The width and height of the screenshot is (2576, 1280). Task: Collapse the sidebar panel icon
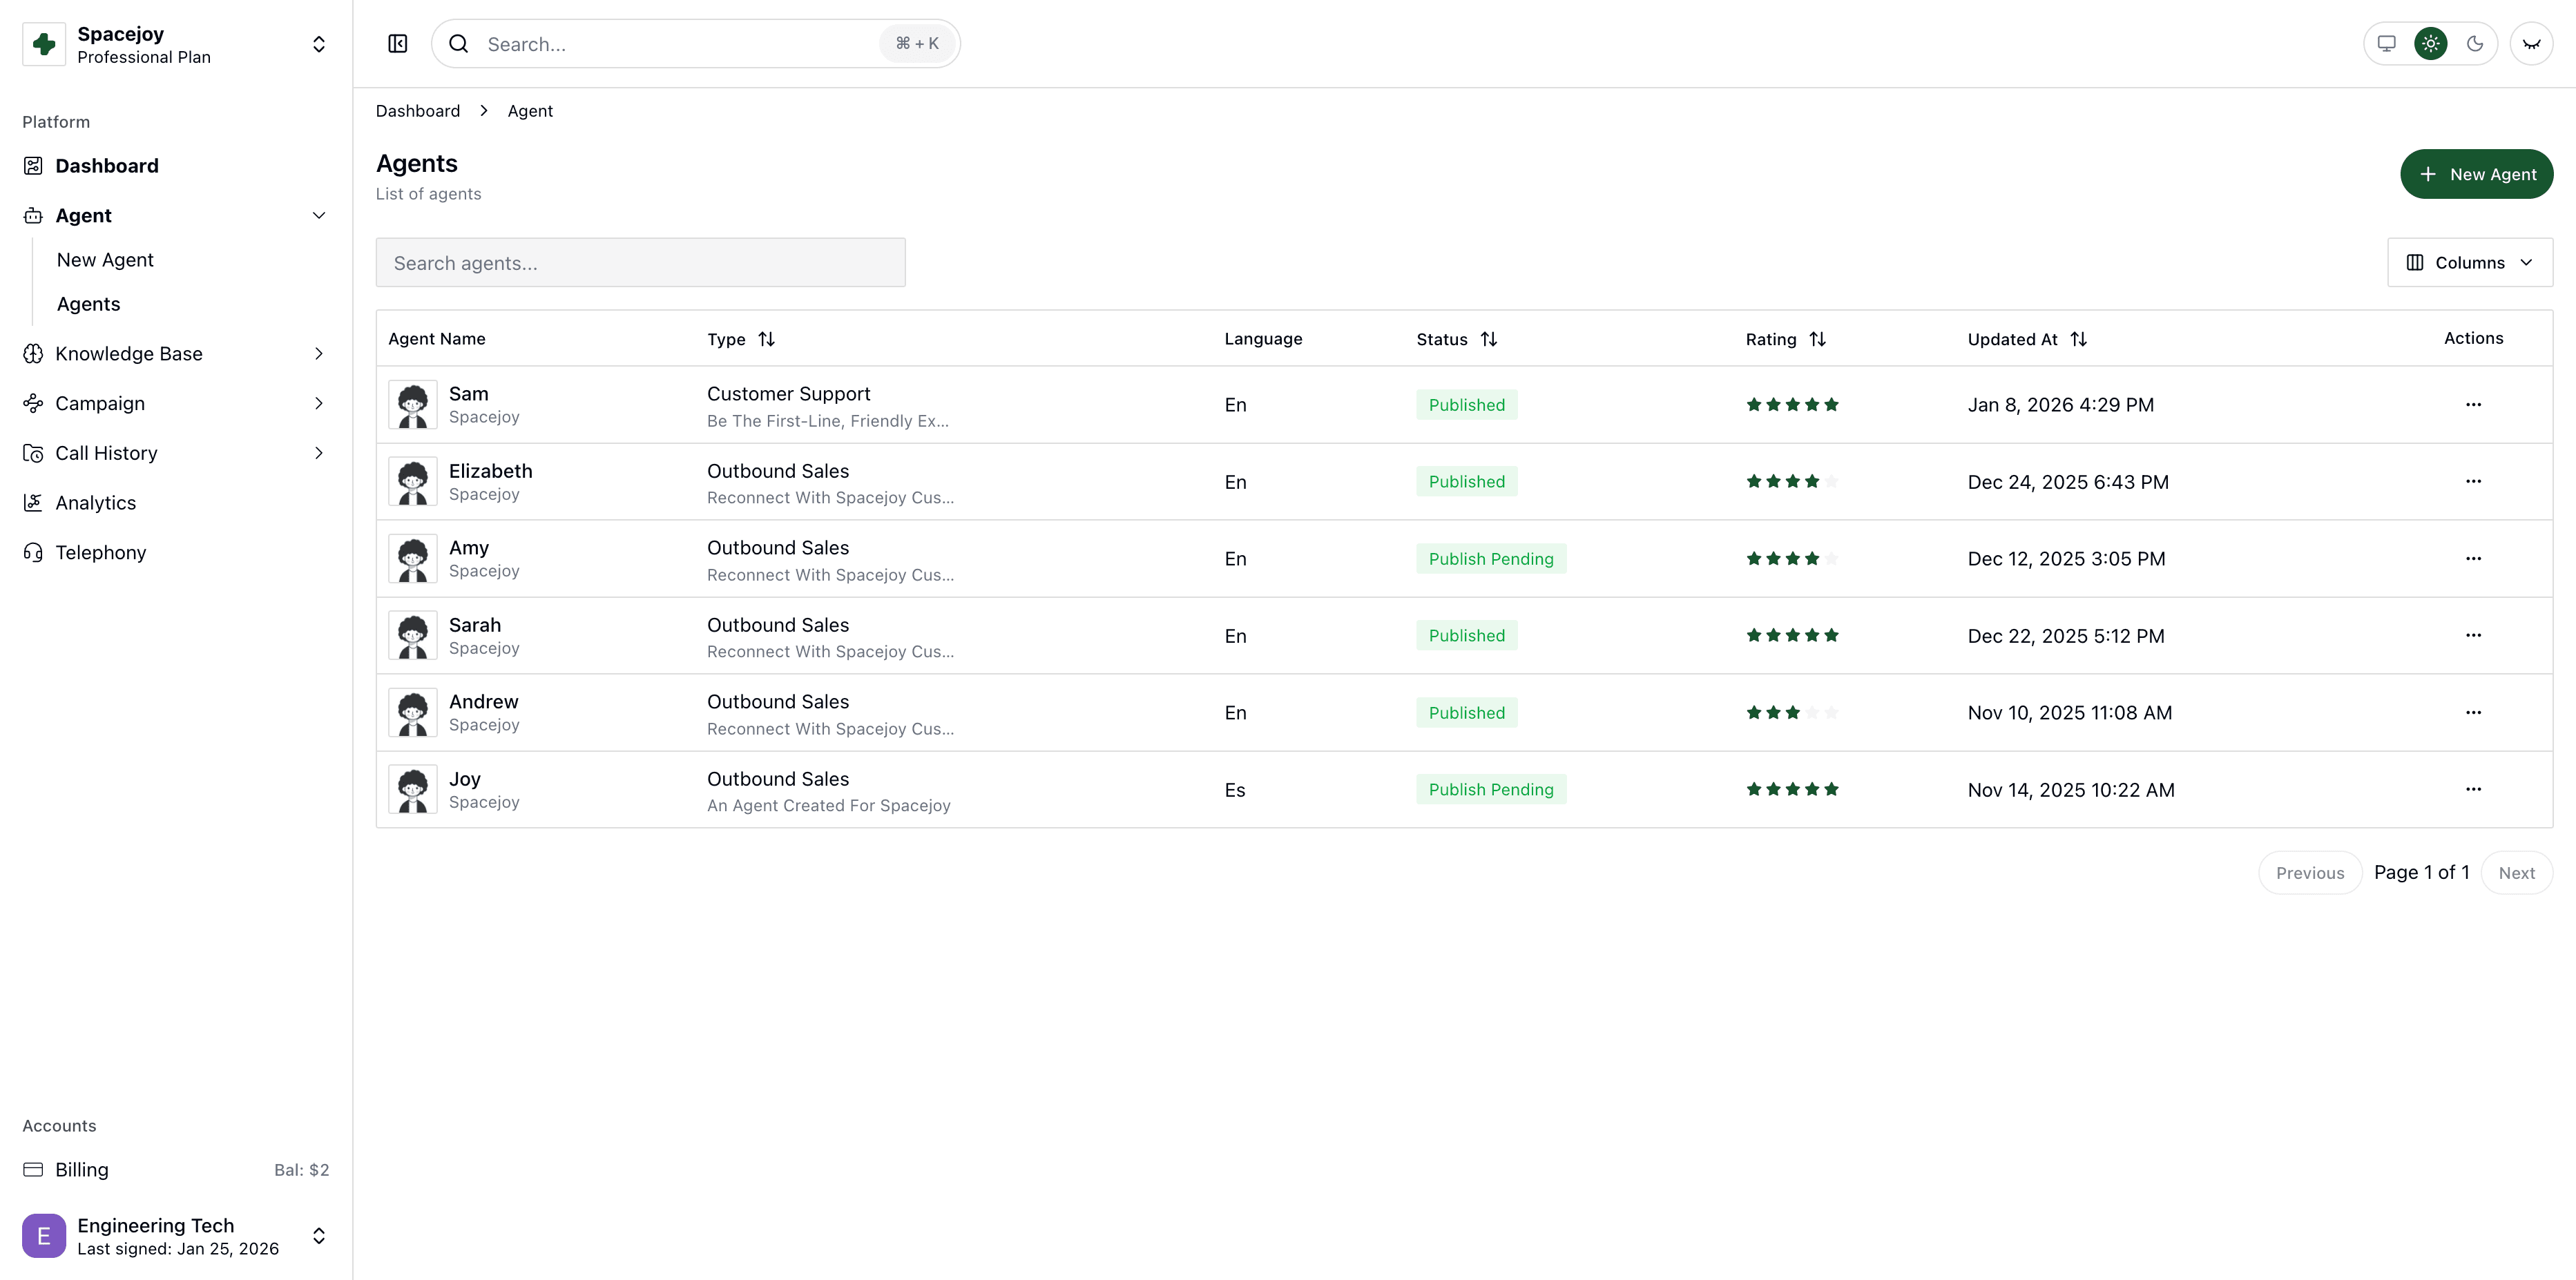[398, 44]
